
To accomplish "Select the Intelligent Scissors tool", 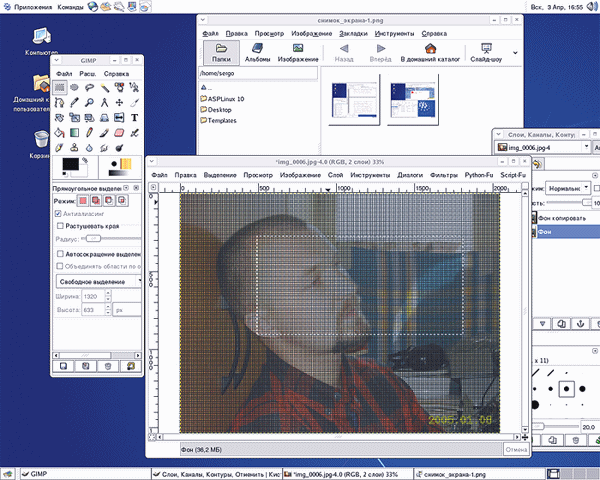I will [134, 88].
